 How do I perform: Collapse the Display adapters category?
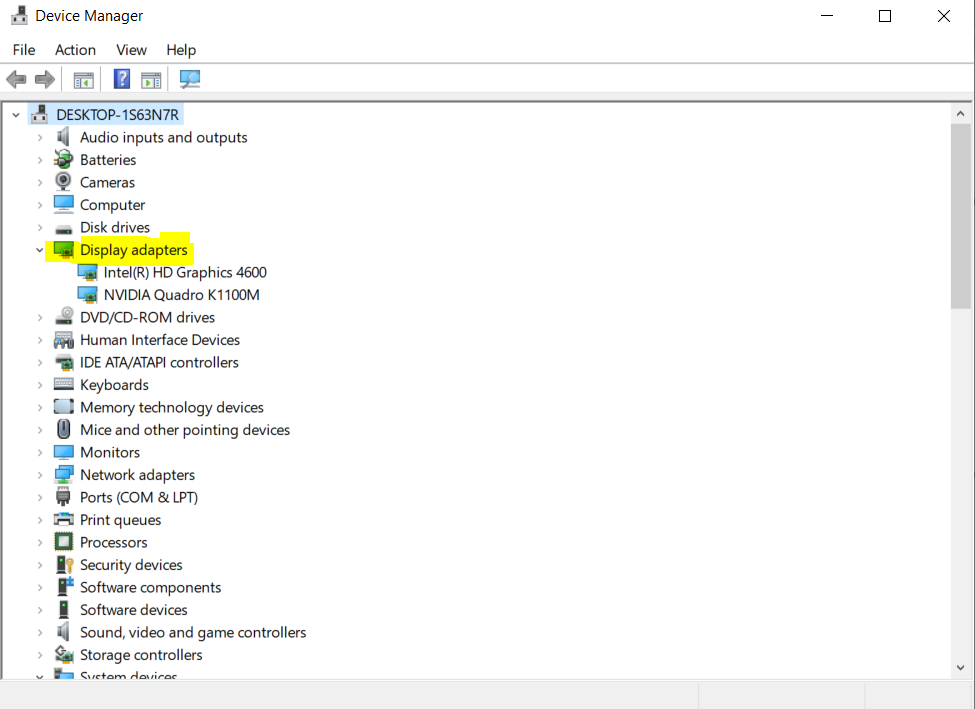pyautogui.click(x=40, y=250)
